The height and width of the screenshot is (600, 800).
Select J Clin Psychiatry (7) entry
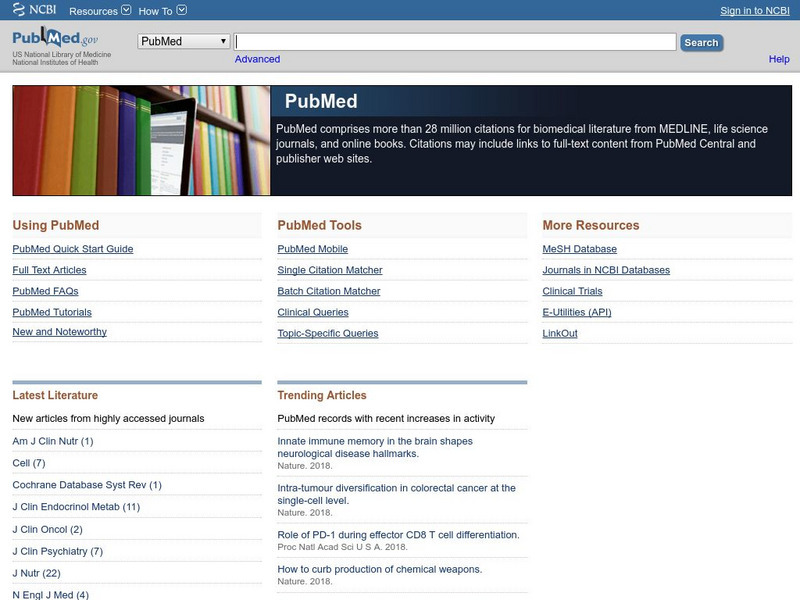(58, 552)
